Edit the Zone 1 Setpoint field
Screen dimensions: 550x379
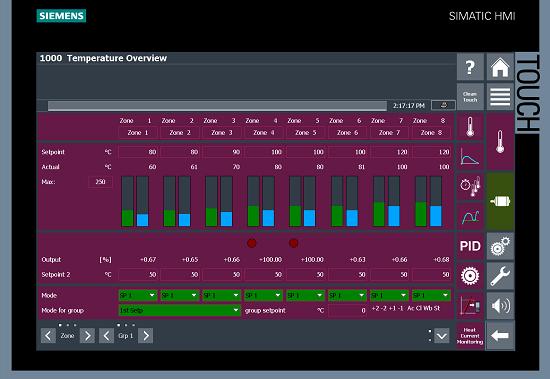pos(138,152)
